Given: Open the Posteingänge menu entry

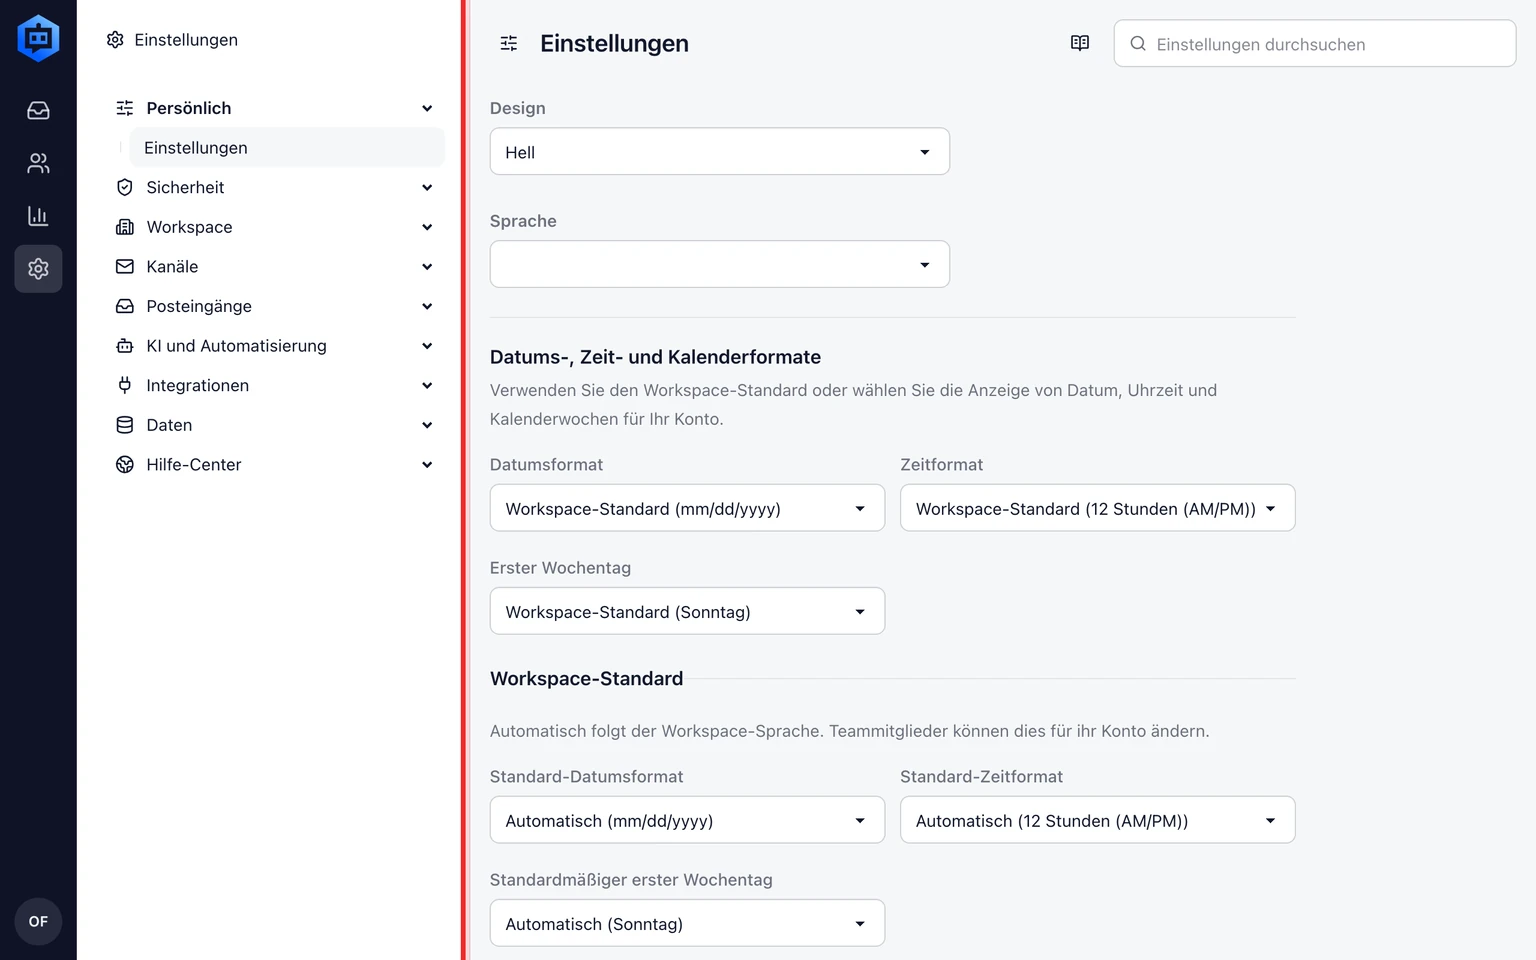Looking at the screenshot, I should coord(275,306).
